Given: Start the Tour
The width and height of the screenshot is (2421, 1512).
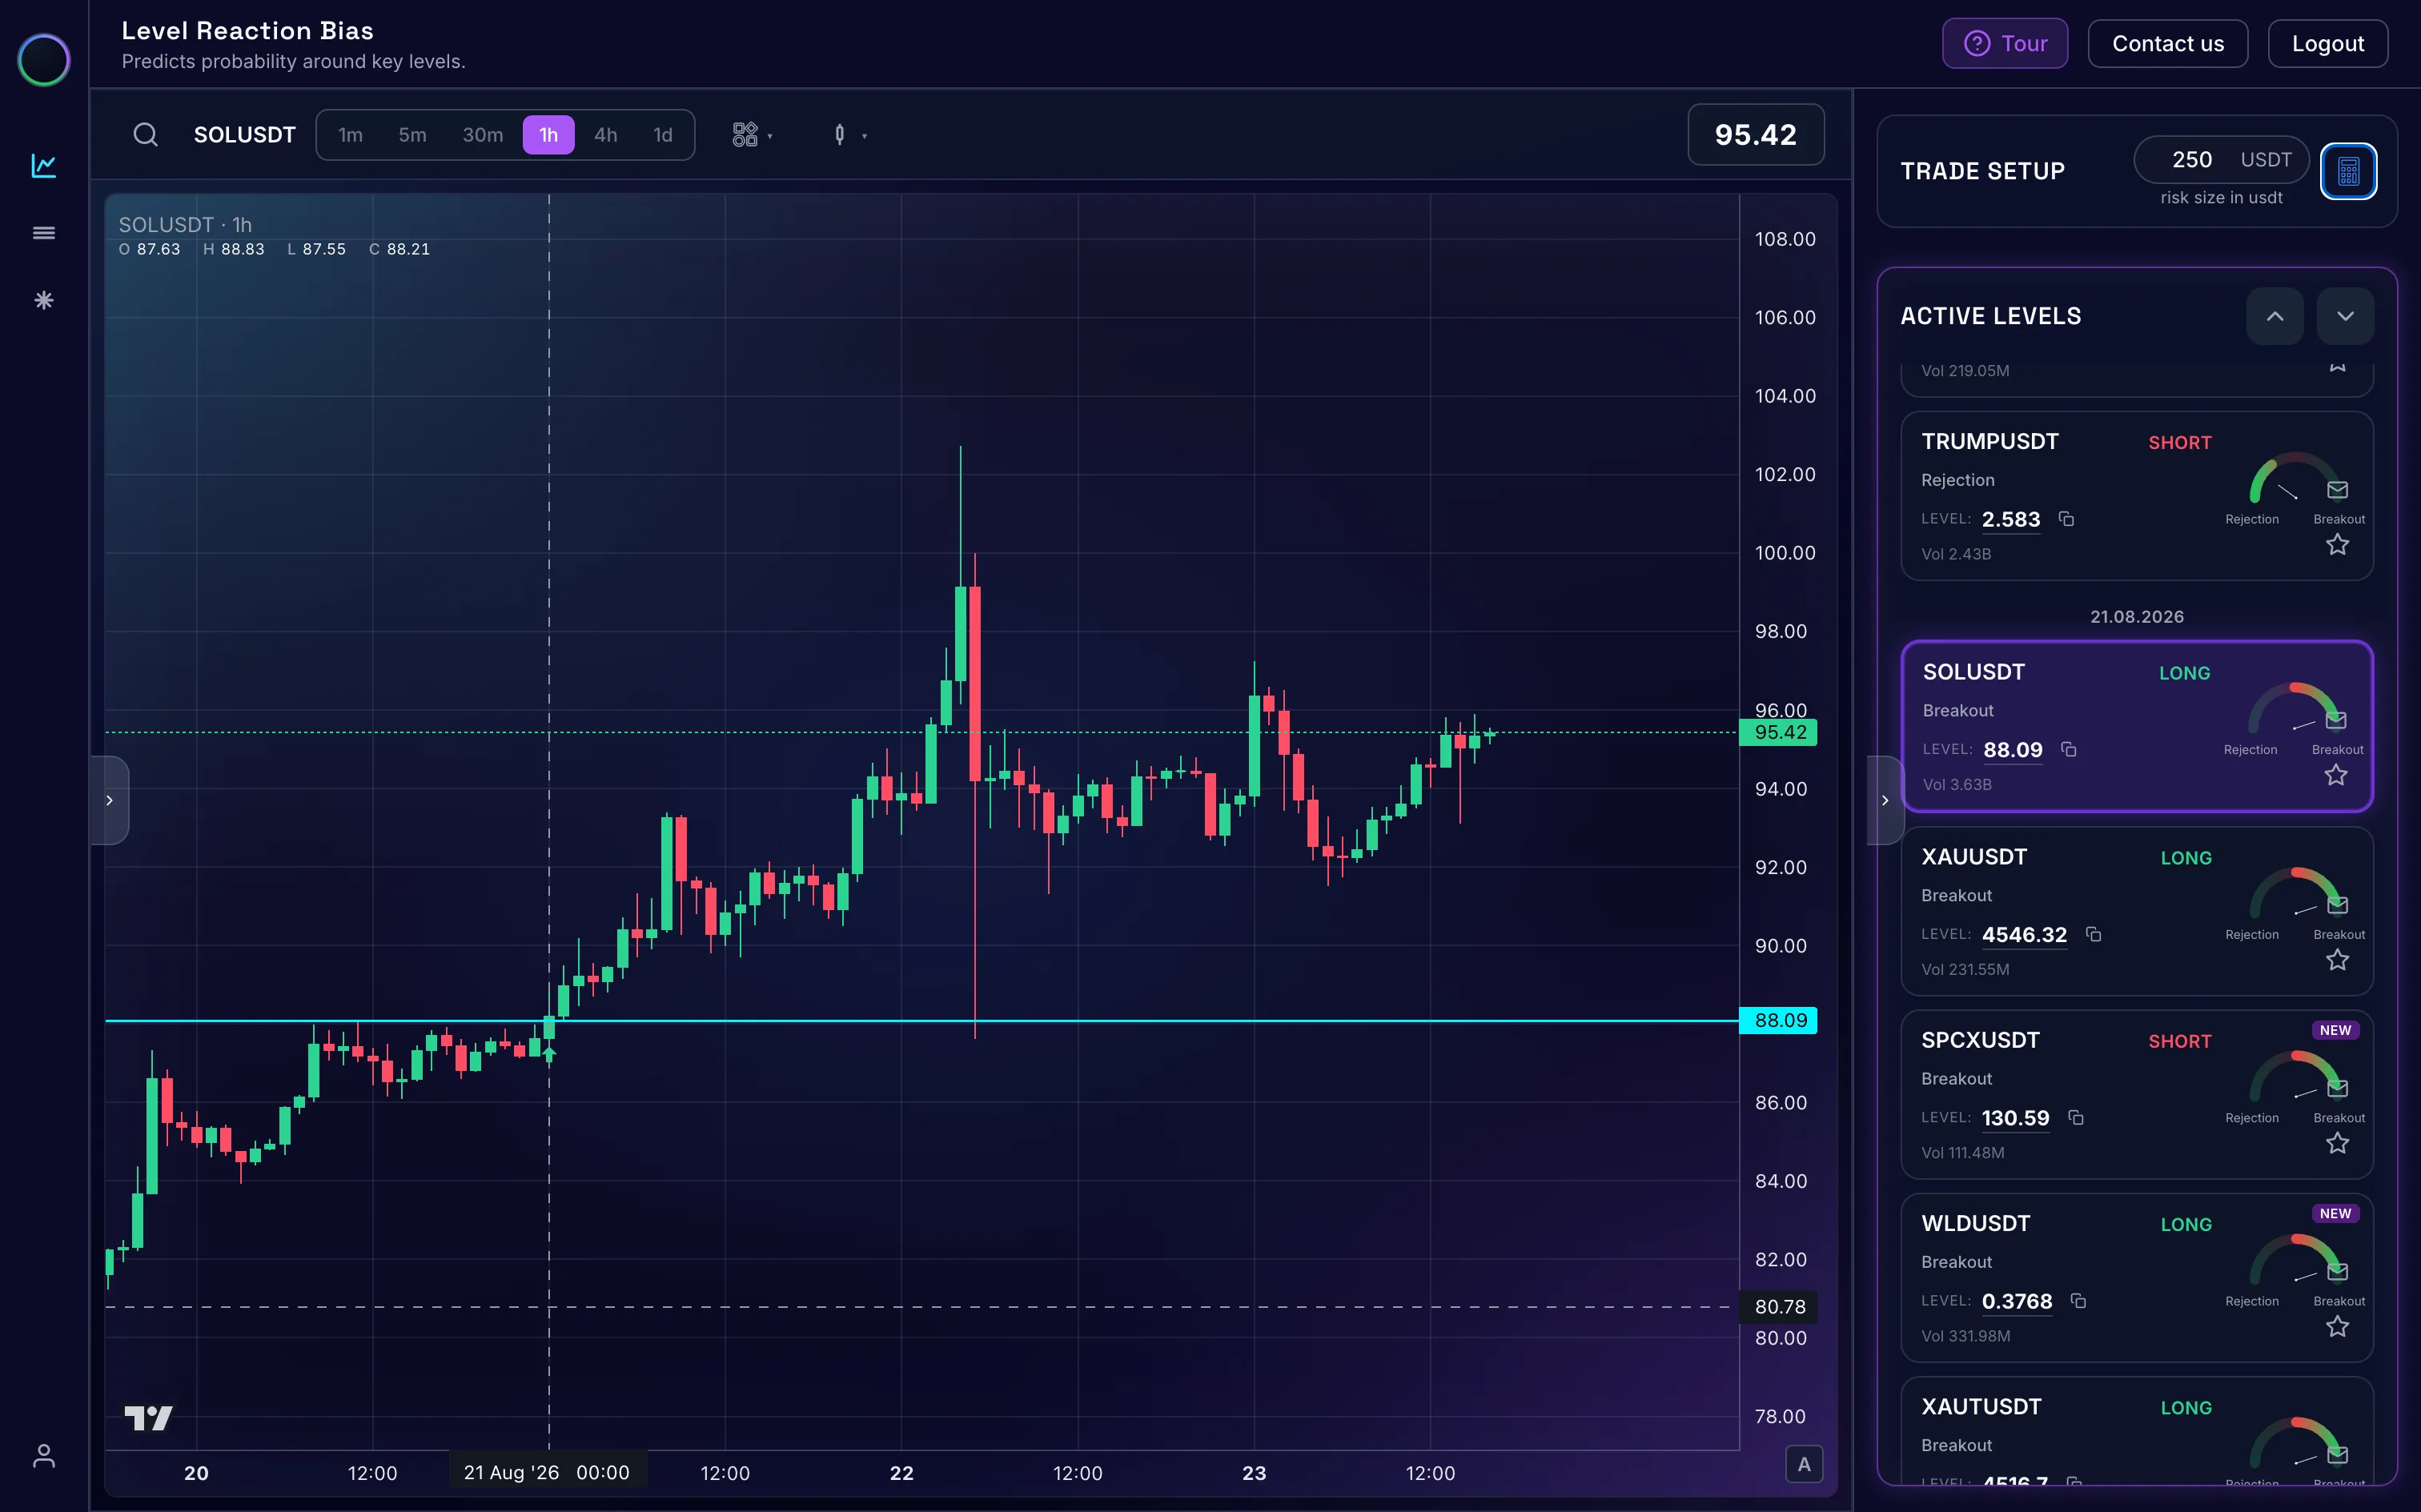Looking at the screenshot, I should (x=2005, y=44).
